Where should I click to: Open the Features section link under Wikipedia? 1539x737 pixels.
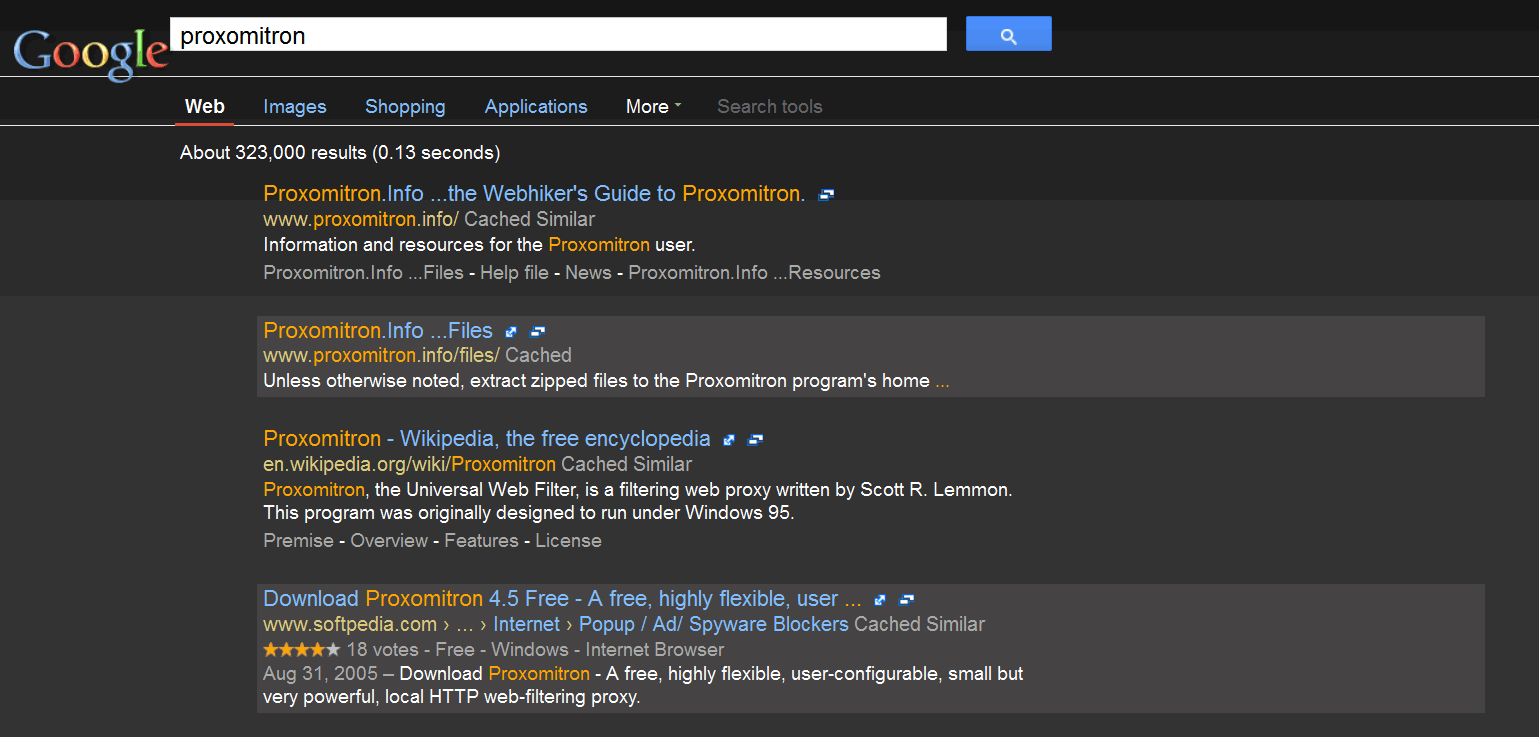pyautogui.click(x=481, y=541)
